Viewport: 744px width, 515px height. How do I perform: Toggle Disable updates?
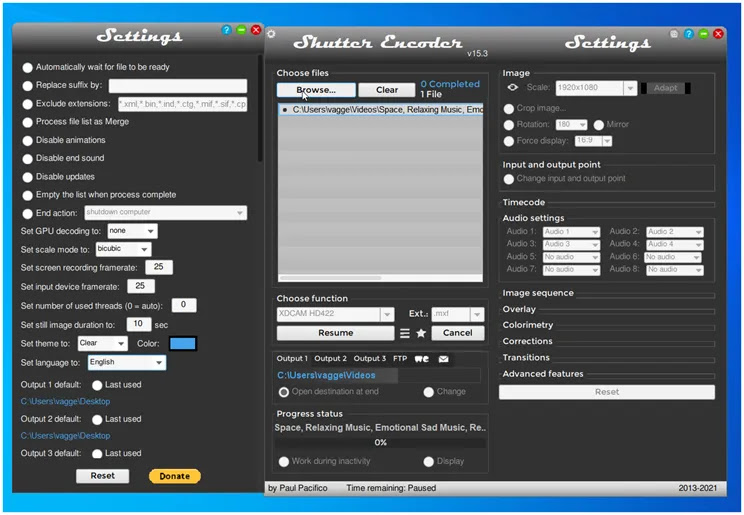tap(28, 177)
